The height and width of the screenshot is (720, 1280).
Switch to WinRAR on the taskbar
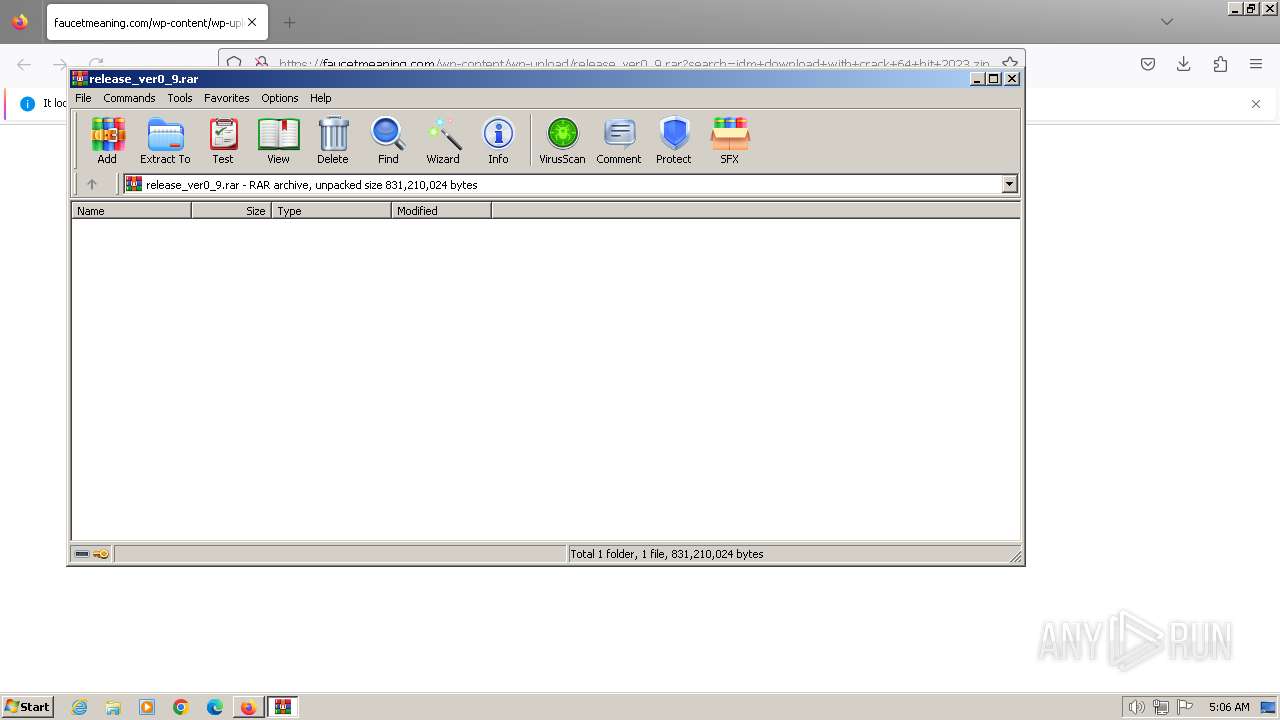[283, 707]
